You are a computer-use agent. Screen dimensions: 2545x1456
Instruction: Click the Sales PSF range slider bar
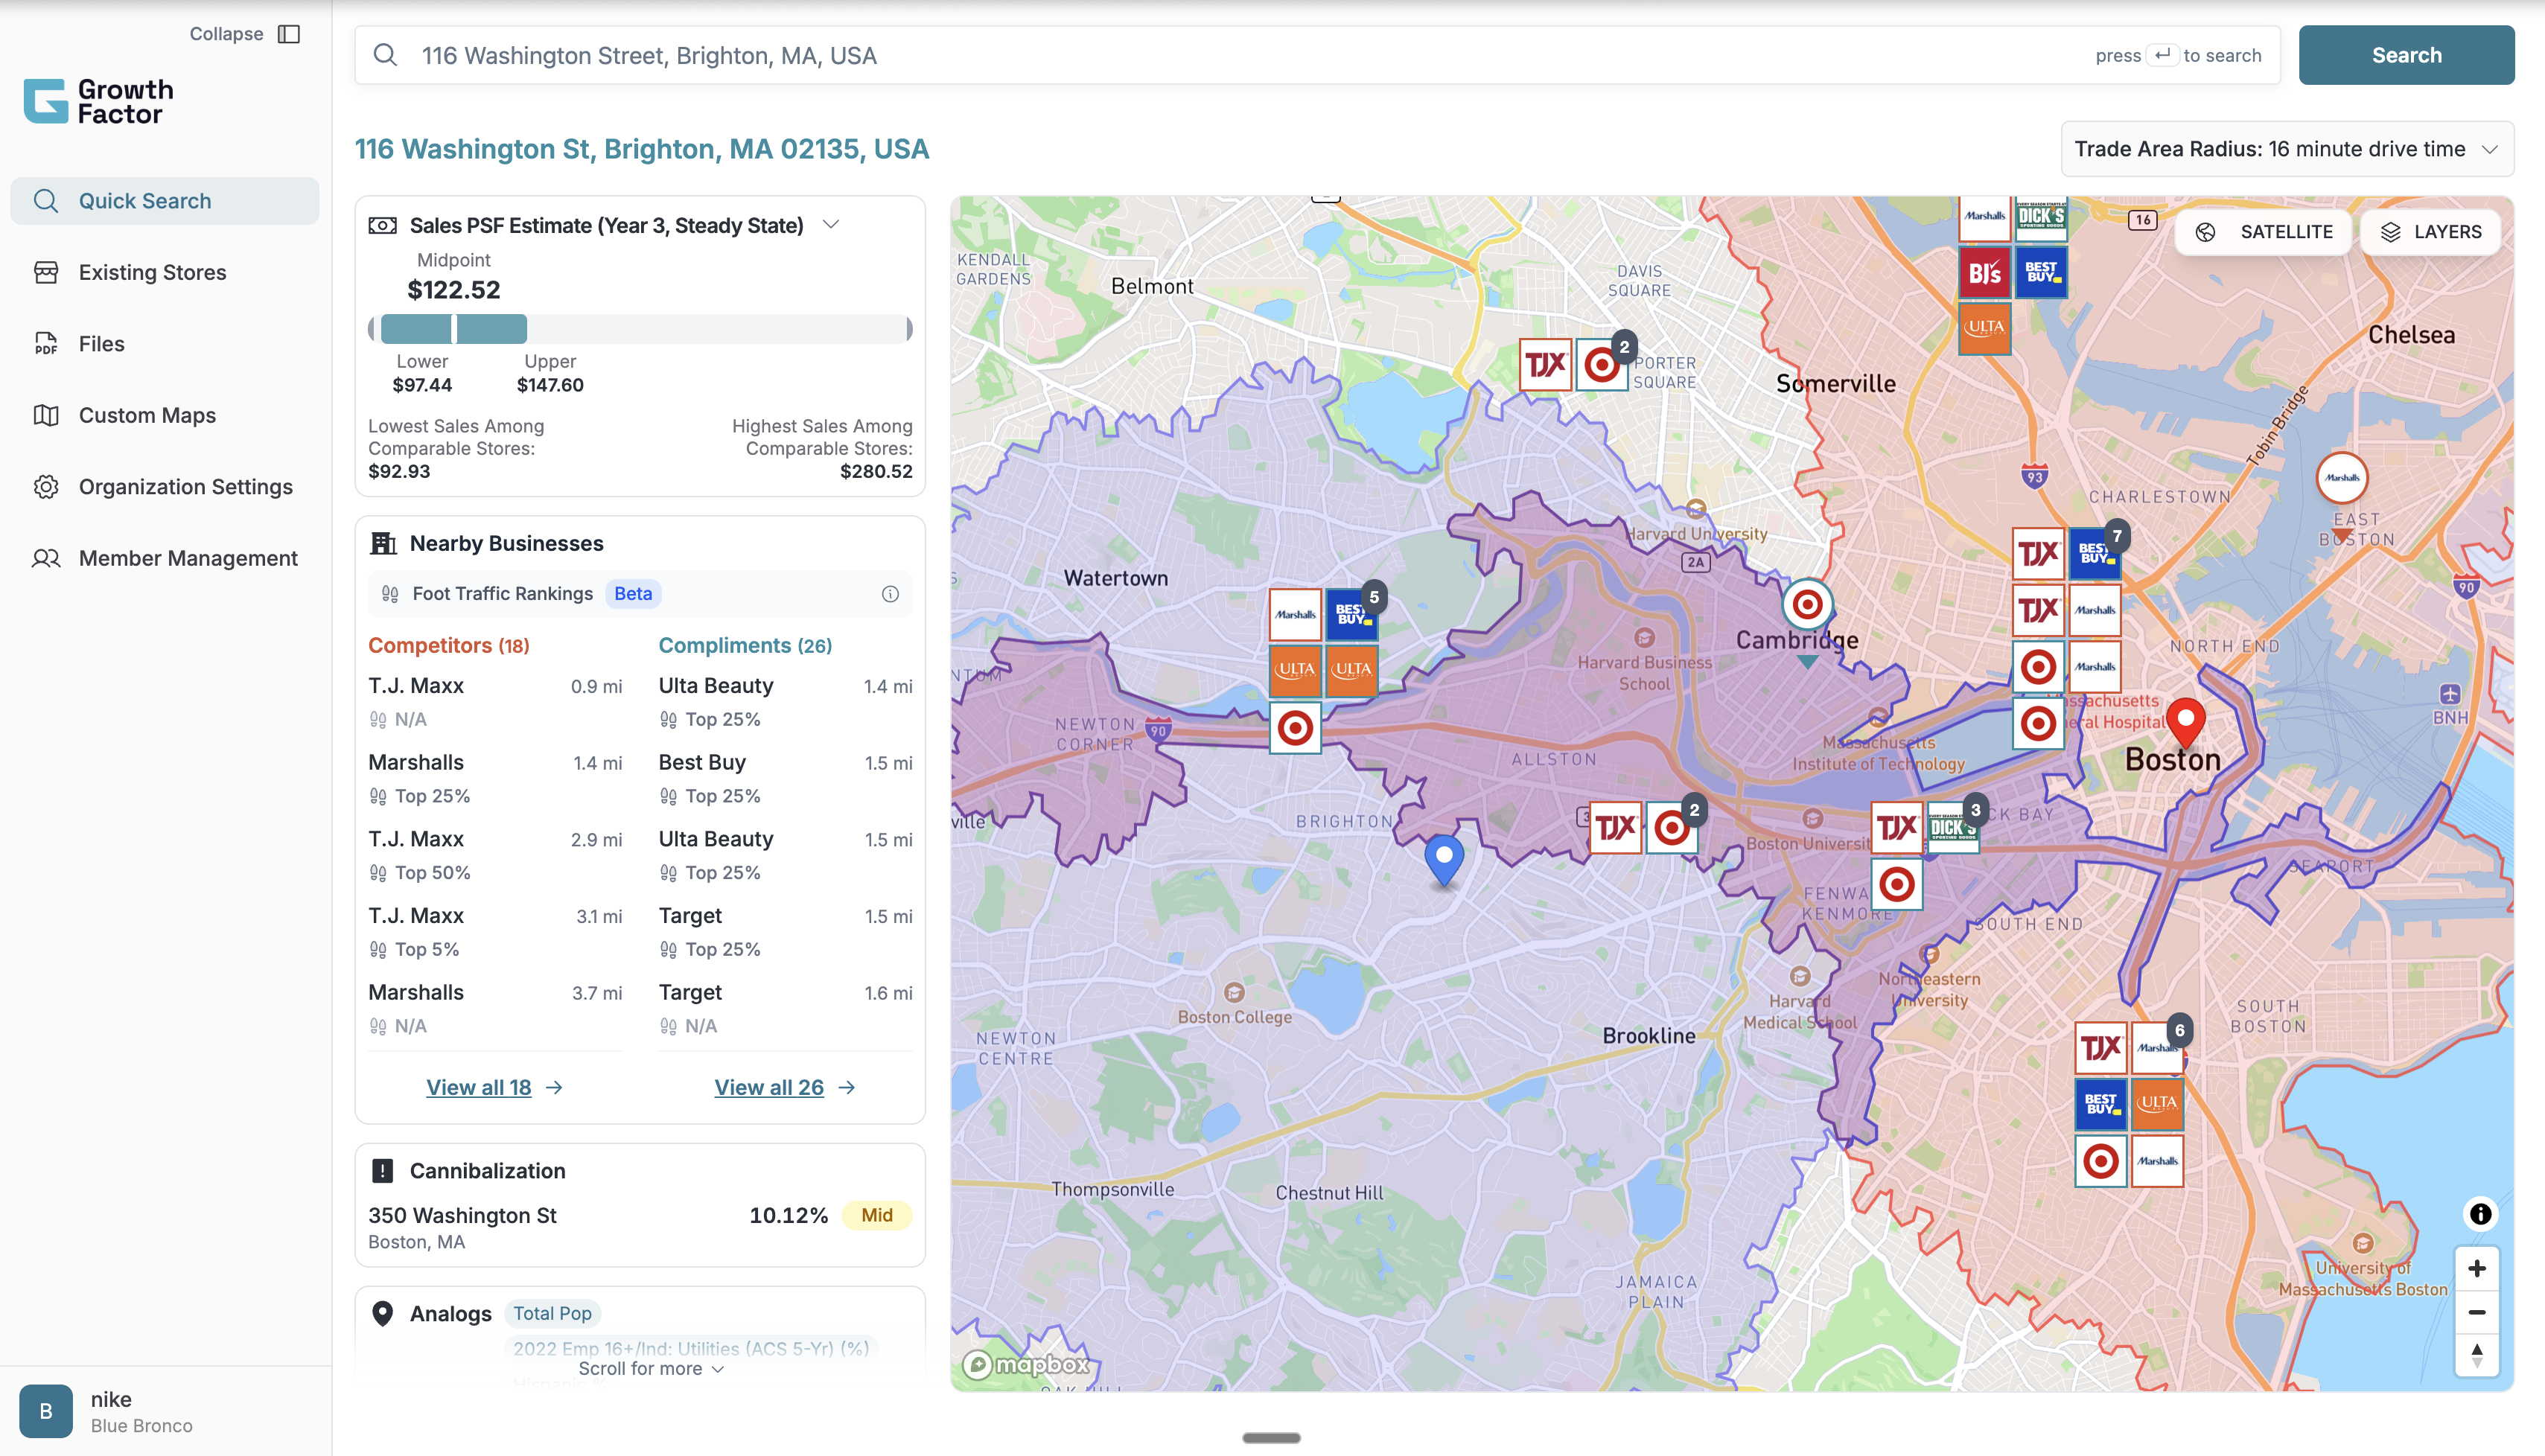point(640,329)
